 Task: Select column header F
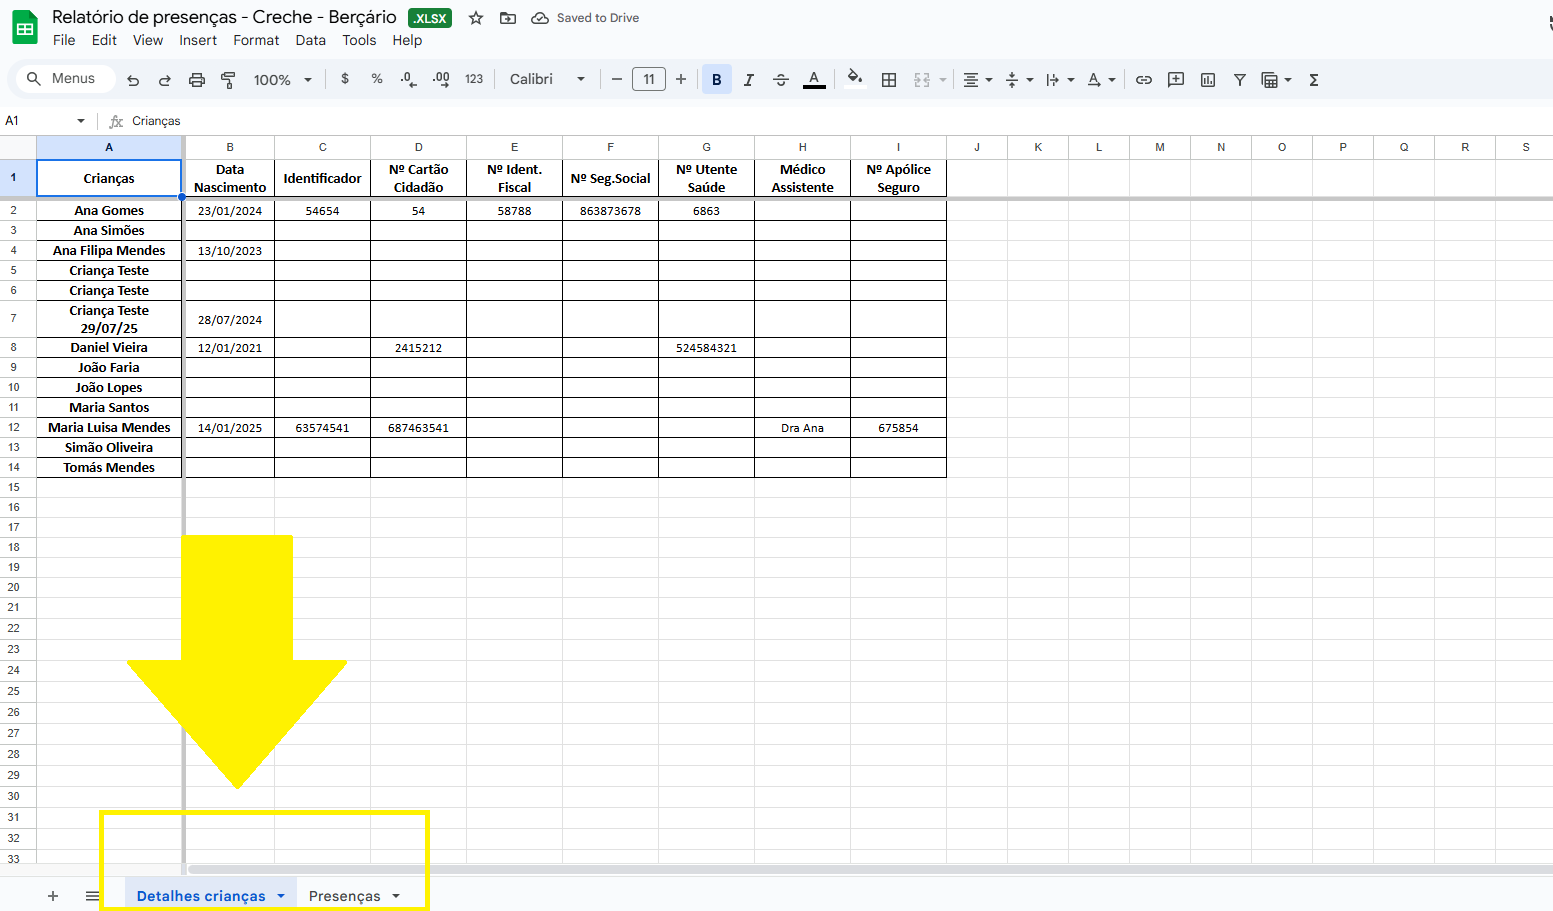[610, 147]
